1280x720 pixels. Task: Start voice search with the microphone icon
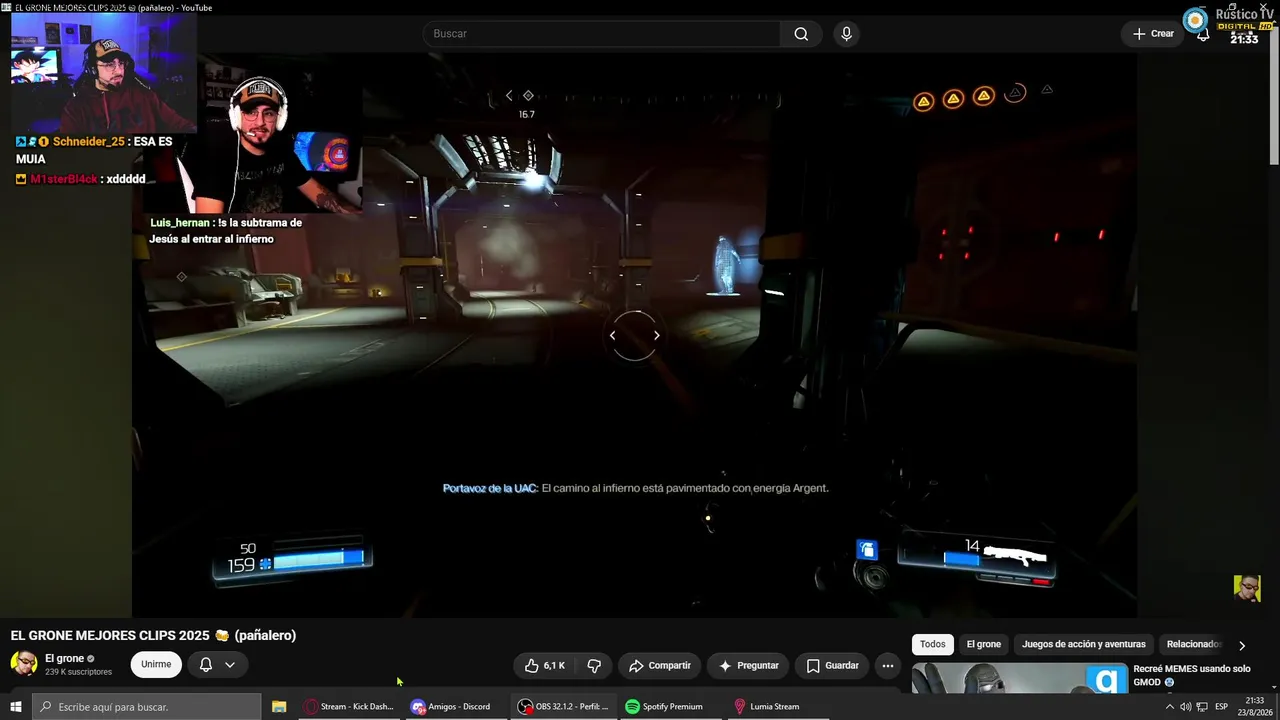[x=847, y=34]
